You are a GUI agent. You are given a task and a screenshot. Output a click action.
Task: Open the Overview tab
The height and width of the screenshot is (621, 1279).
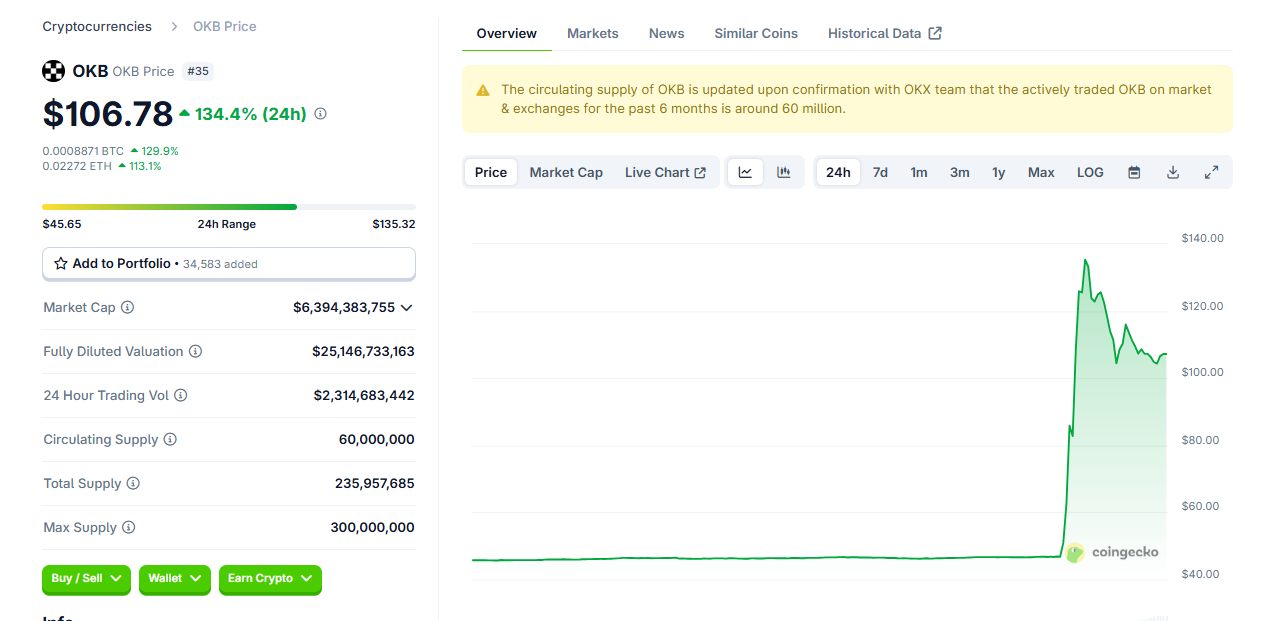pos(507,33)
